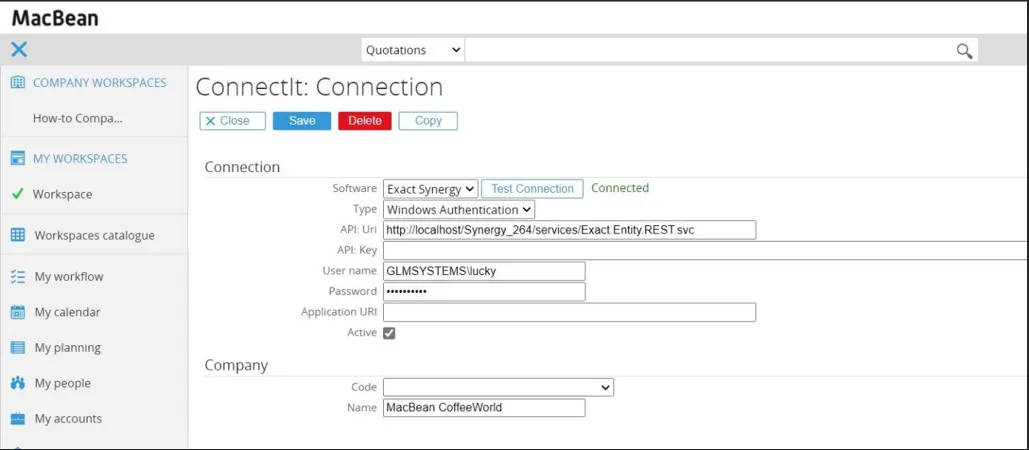Select How-to Compa... sidebar item

coord(77,118)
